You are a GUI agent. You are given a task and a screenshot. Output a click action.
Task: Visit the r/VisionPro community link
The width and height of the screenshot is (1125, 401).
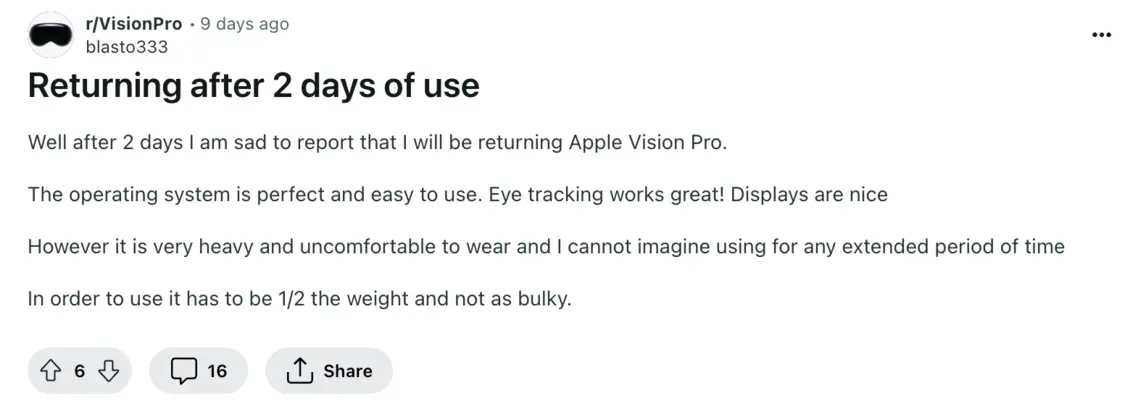click(134, 24)
